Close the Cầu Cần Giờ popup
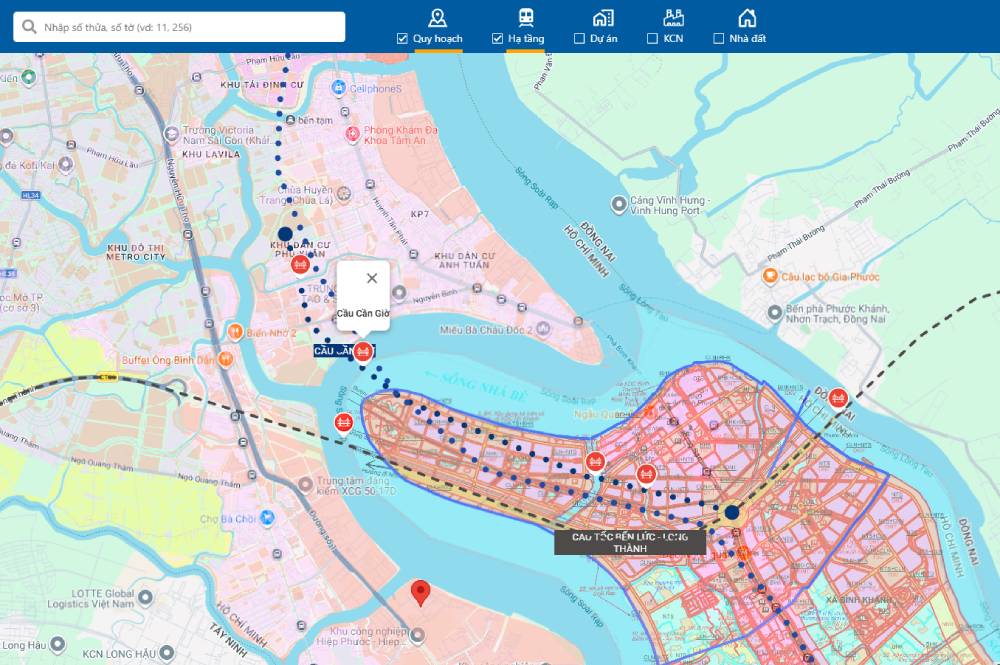The width and height of the screenshot is (1000, 665). (x=372, y=278)
